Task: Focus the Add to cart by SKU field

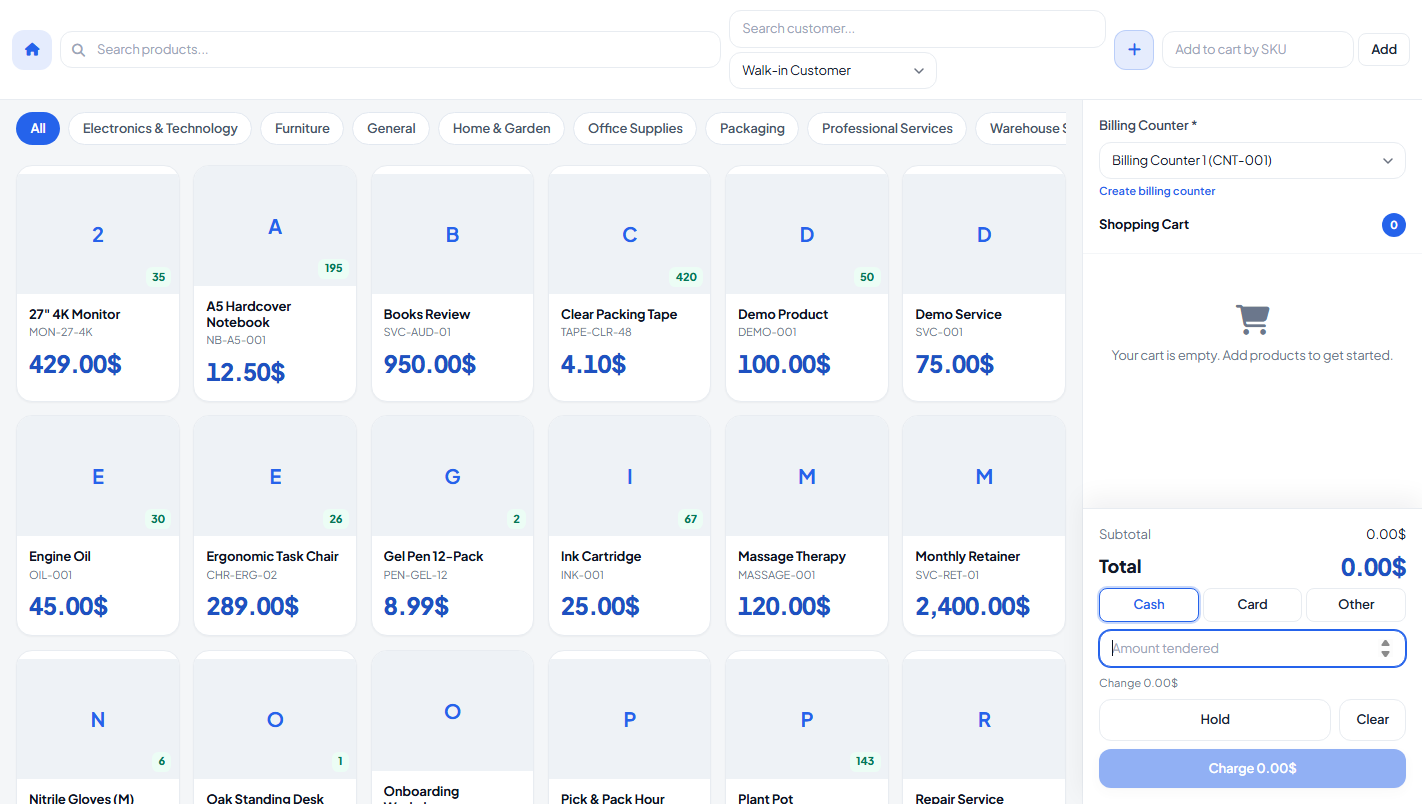Action: (x=1258, y=49)
